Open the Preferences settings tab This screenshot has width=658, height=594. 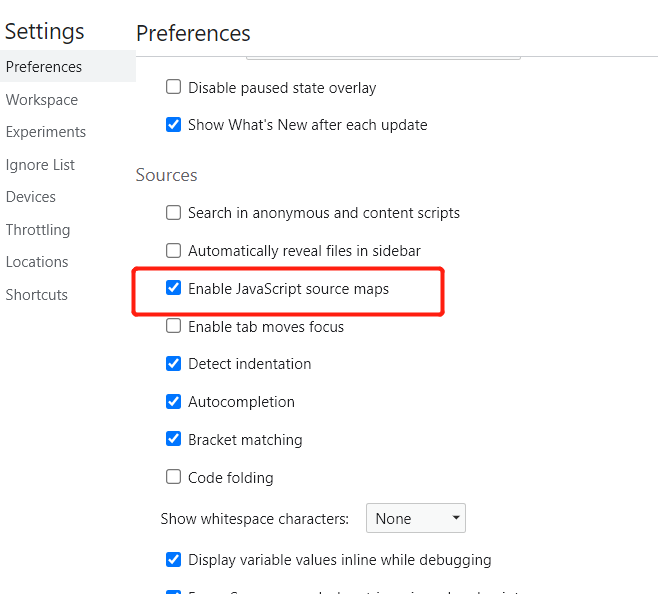[x=44, y=67]
